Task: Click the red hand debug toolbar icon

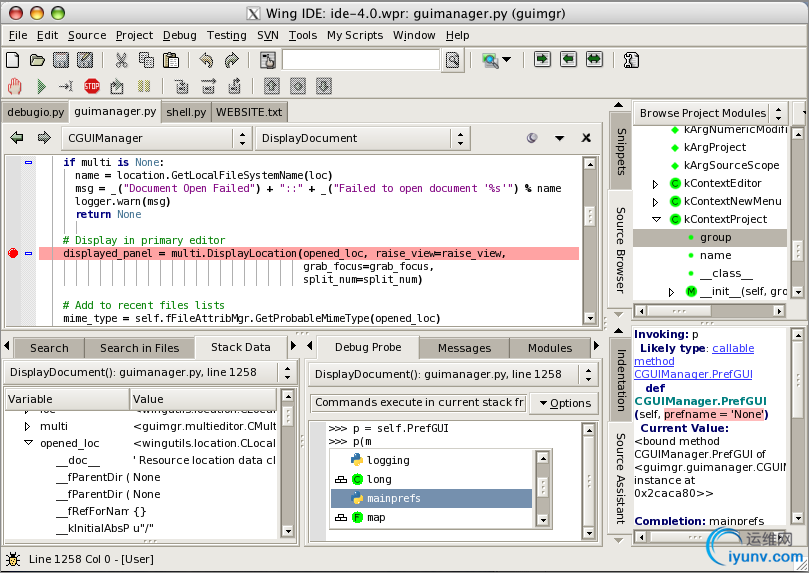Action: click(x=14, y=86)
